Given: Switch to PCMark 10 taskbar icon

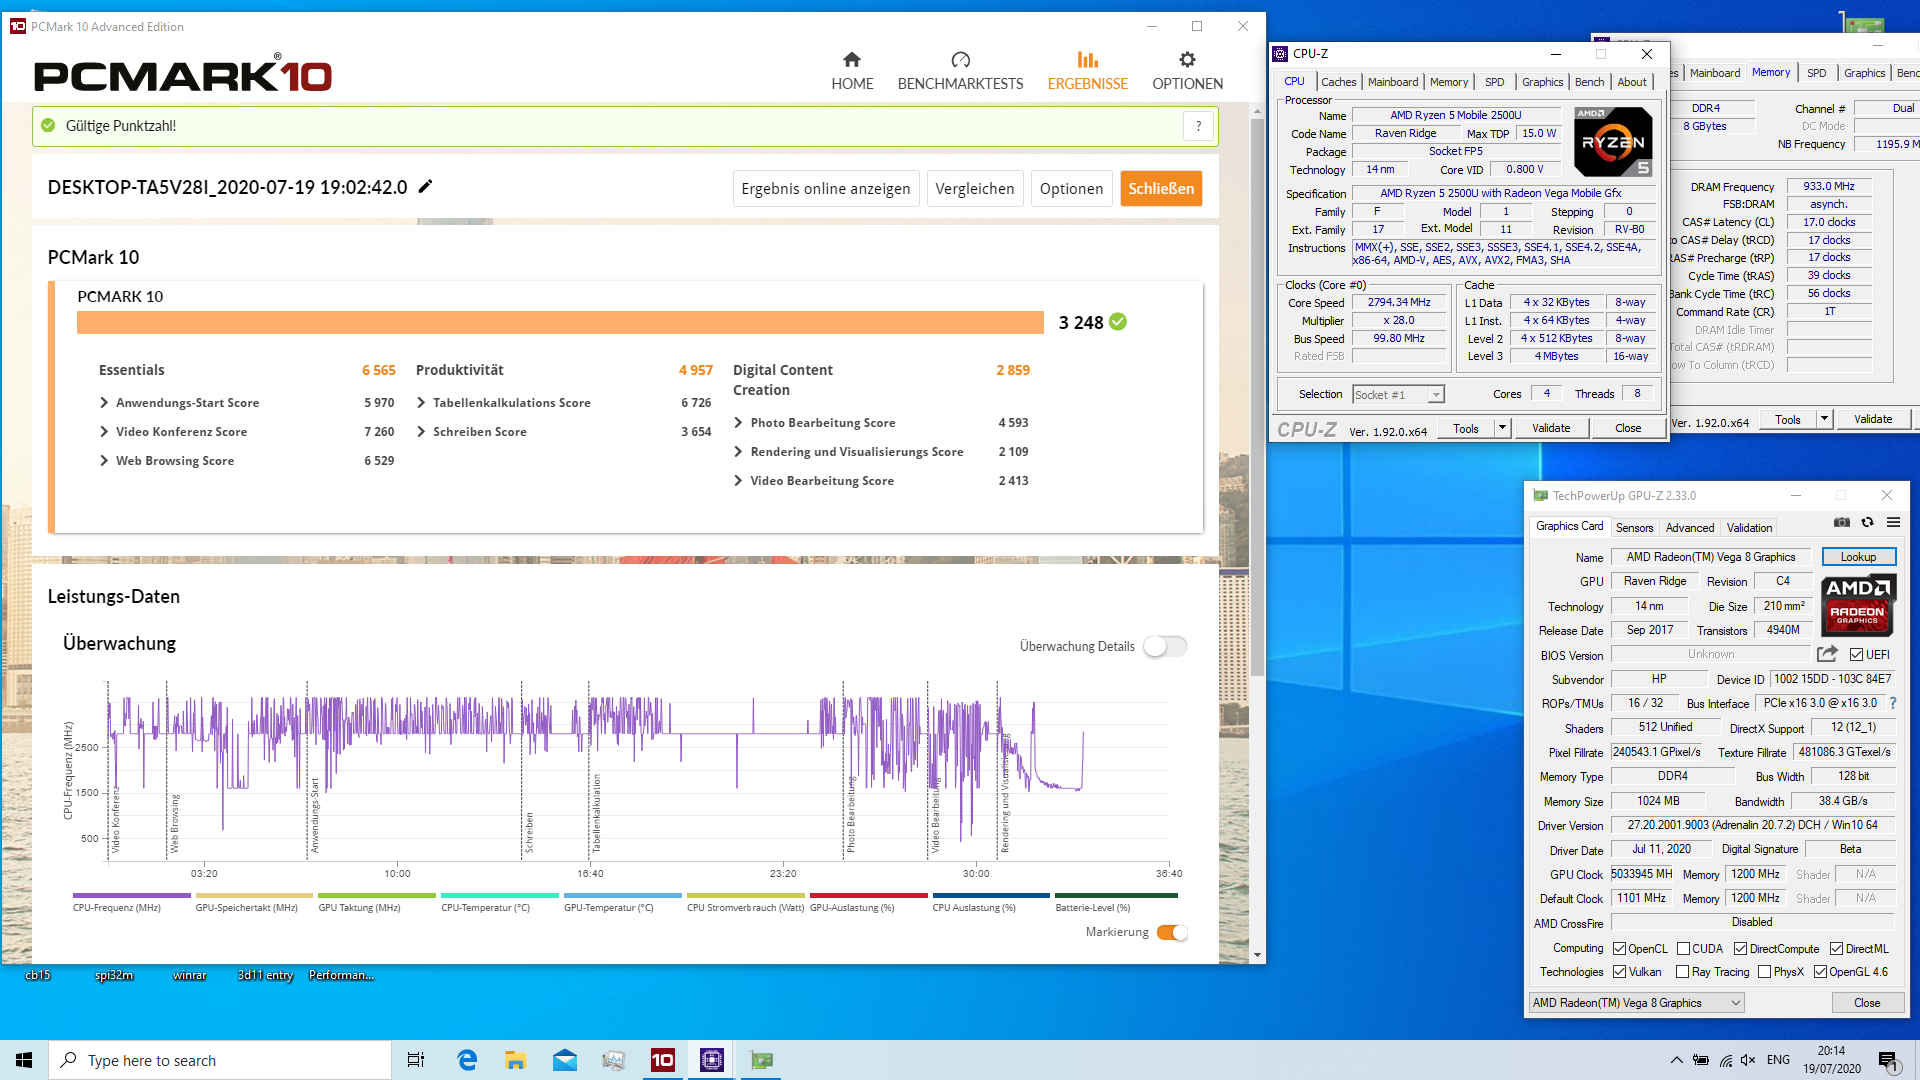Looking at the screenshot, I should click(663, 1060).
